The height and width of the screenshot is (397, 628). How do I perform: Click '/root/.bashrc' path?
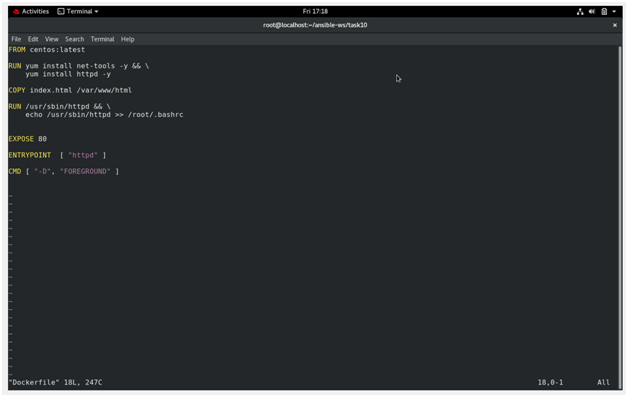[155, 115]
